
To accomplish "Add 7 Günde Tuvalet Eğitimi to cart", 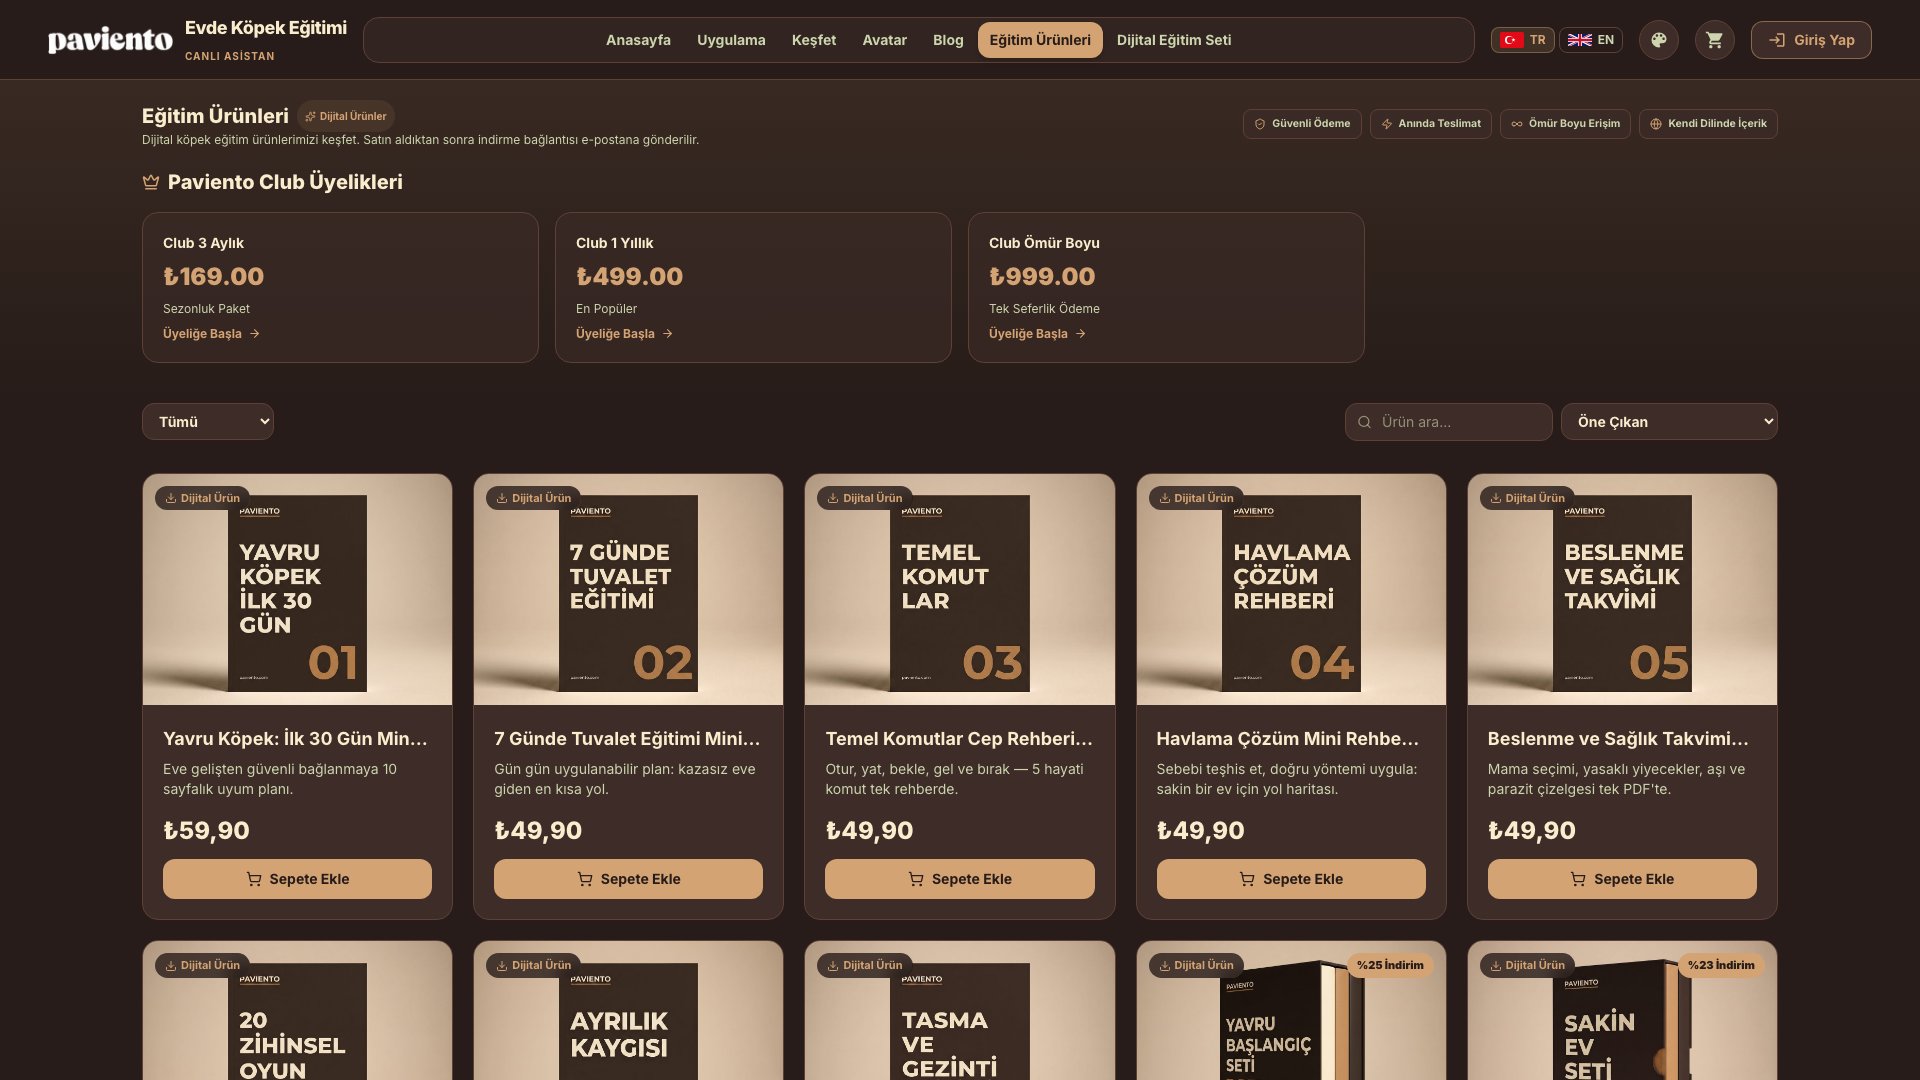I will tap(628, 879).
